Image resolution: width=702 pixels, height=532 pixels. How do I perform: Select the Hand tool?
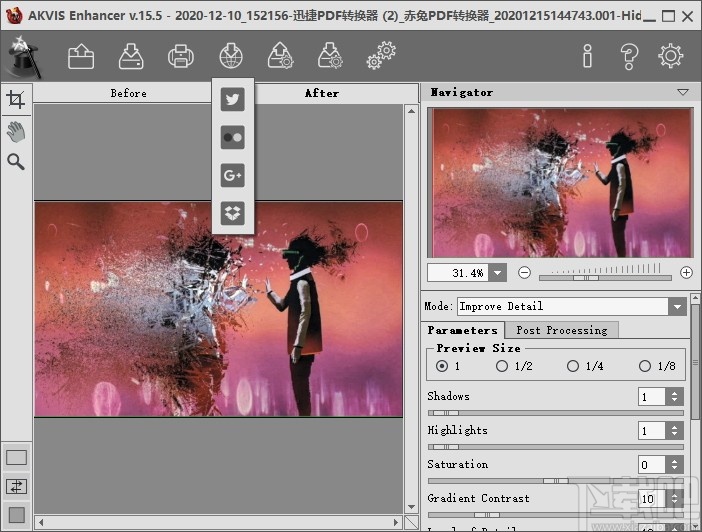point(16,132)
